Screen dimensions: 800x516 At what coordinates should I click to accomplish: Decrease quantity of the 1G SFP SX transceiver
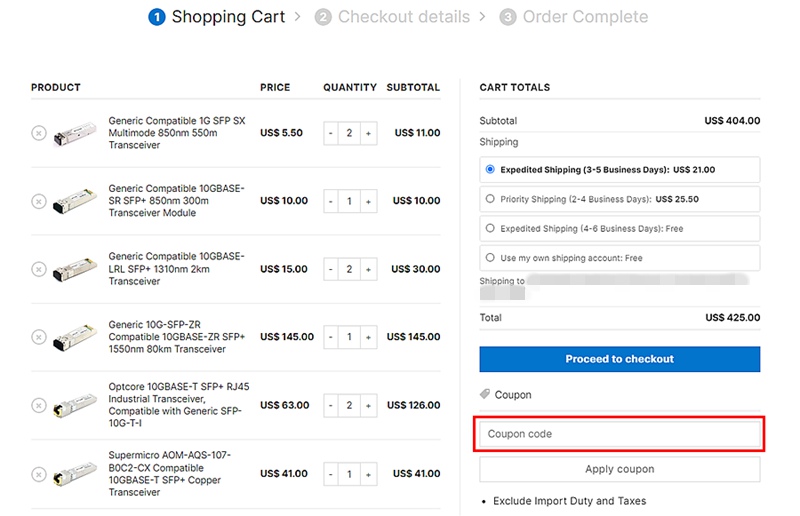click(x=331, y=133)
